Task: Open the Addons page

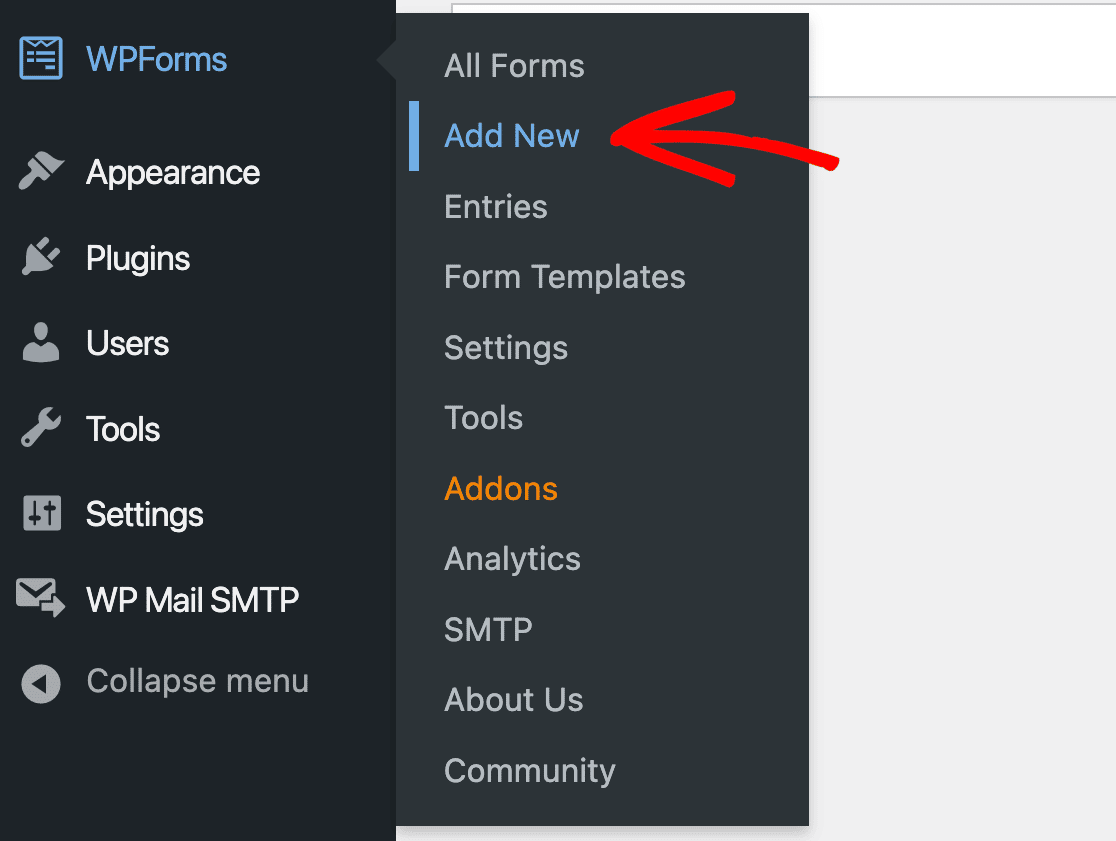Action: click(501, 489)
